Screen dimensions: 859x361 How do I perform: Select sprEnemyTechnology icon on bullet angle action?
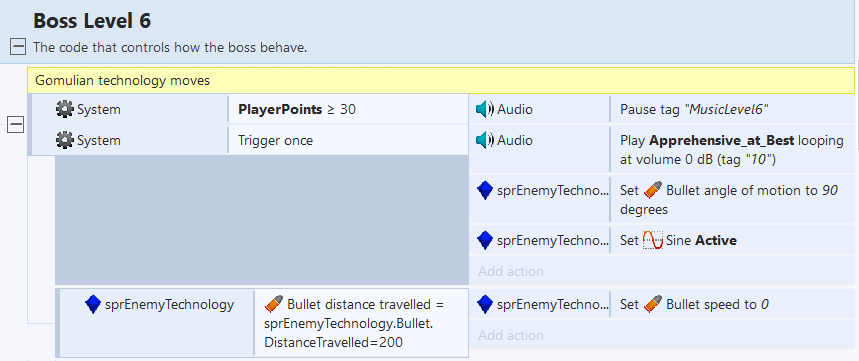point(485,190)
